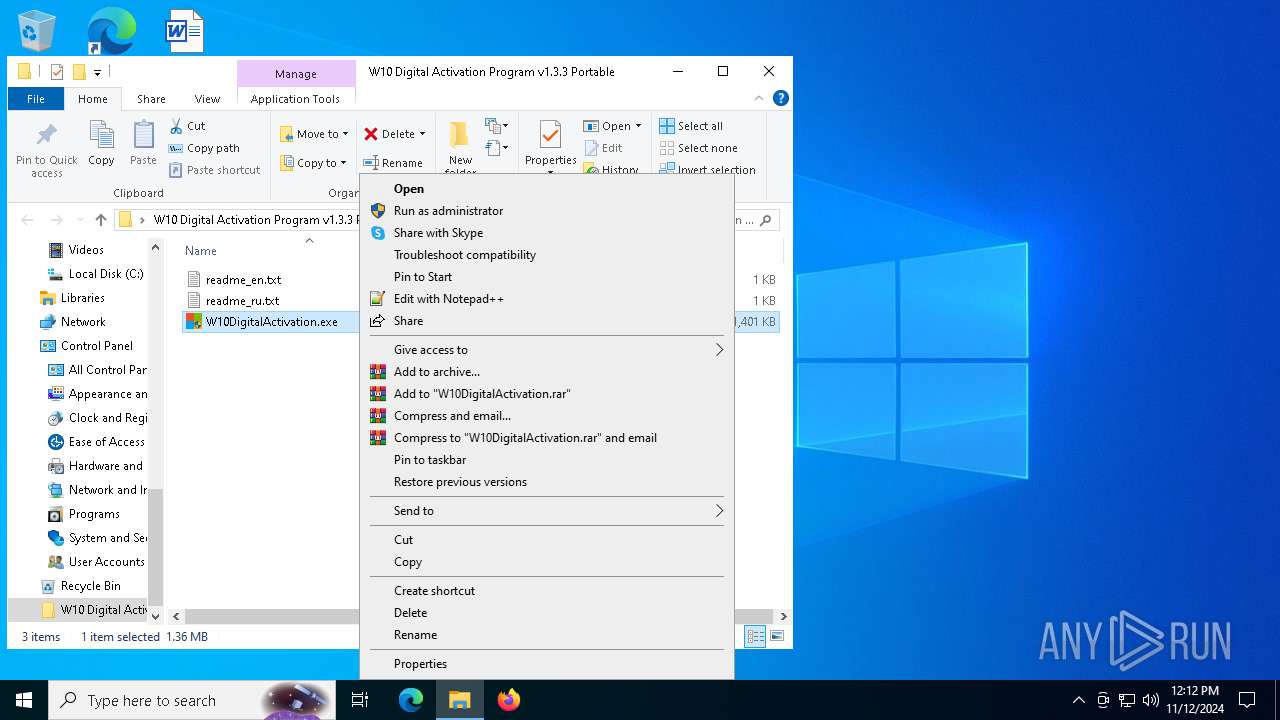Select the readme_ru.txt file

242,300
